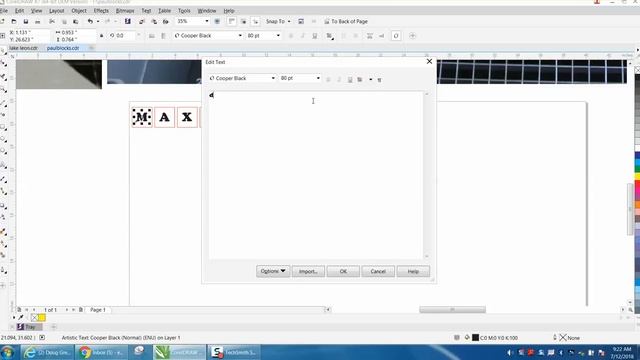
Task: Click the Undo arrow icon
Action: pyautogui.click(x=90, y=21)
